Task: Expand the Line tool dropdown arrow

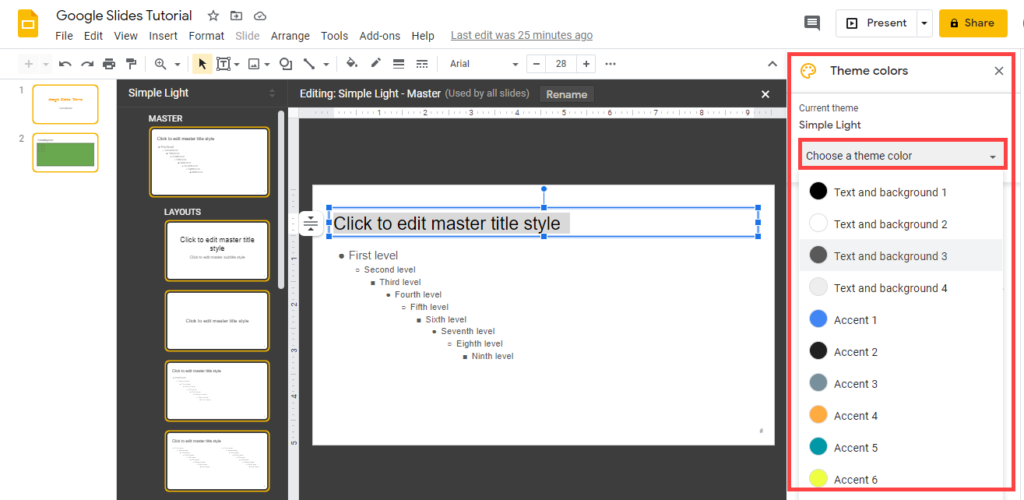Action: [x=325, y=64]
